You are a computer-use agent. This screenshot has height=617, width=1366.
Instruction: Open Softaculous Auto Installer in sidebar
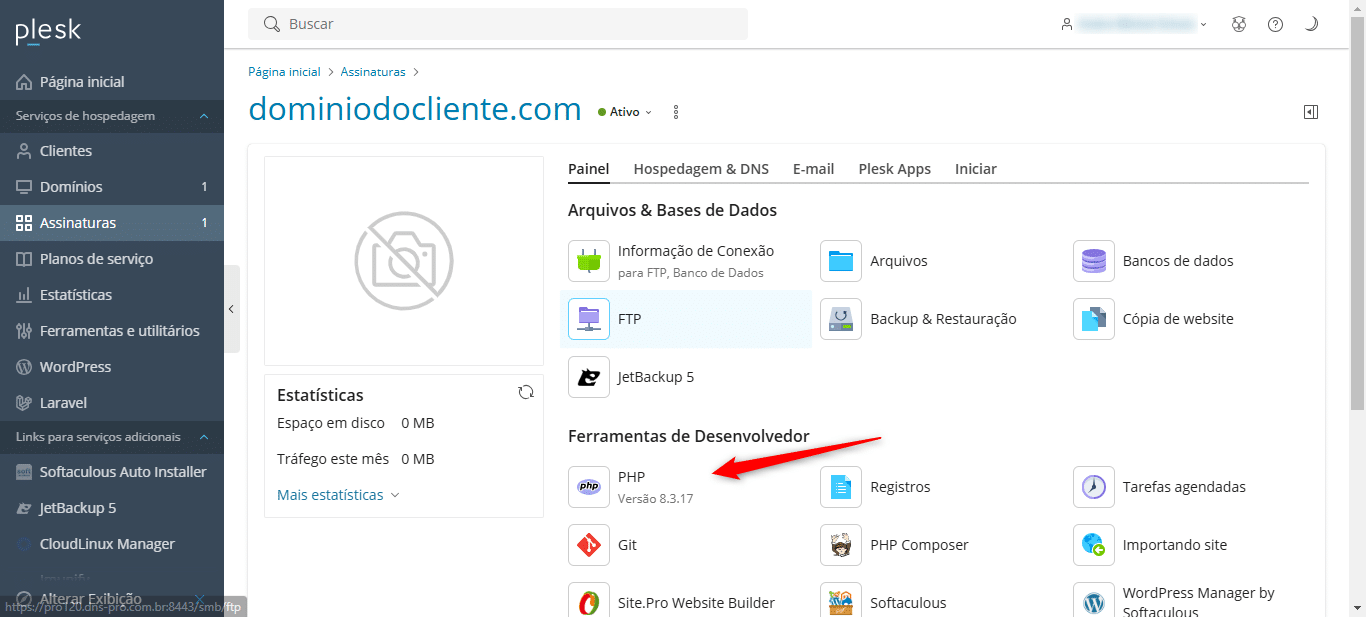(x=112, y=472)
